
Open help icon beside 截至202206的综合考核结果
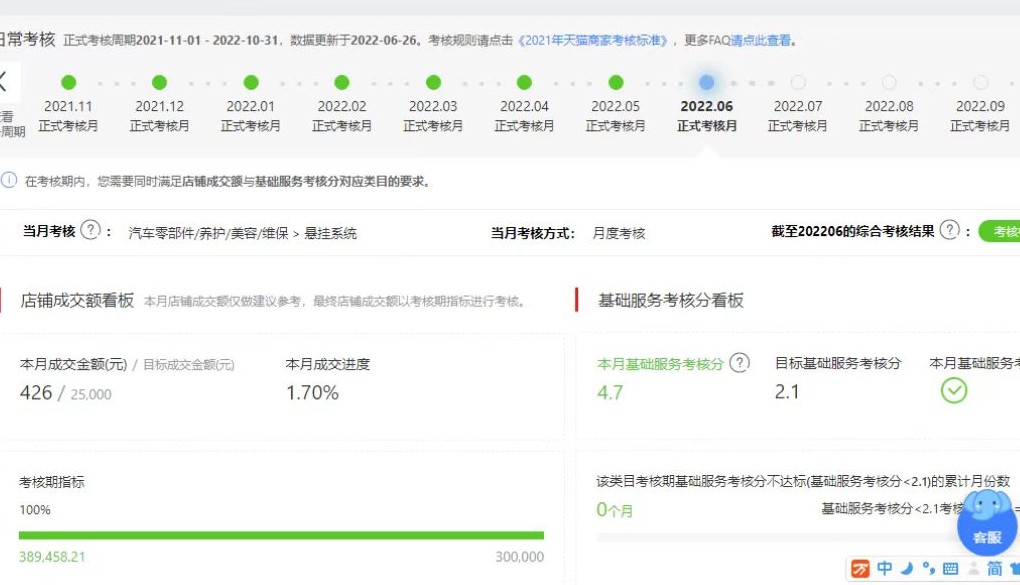click(x=950, y=230)
